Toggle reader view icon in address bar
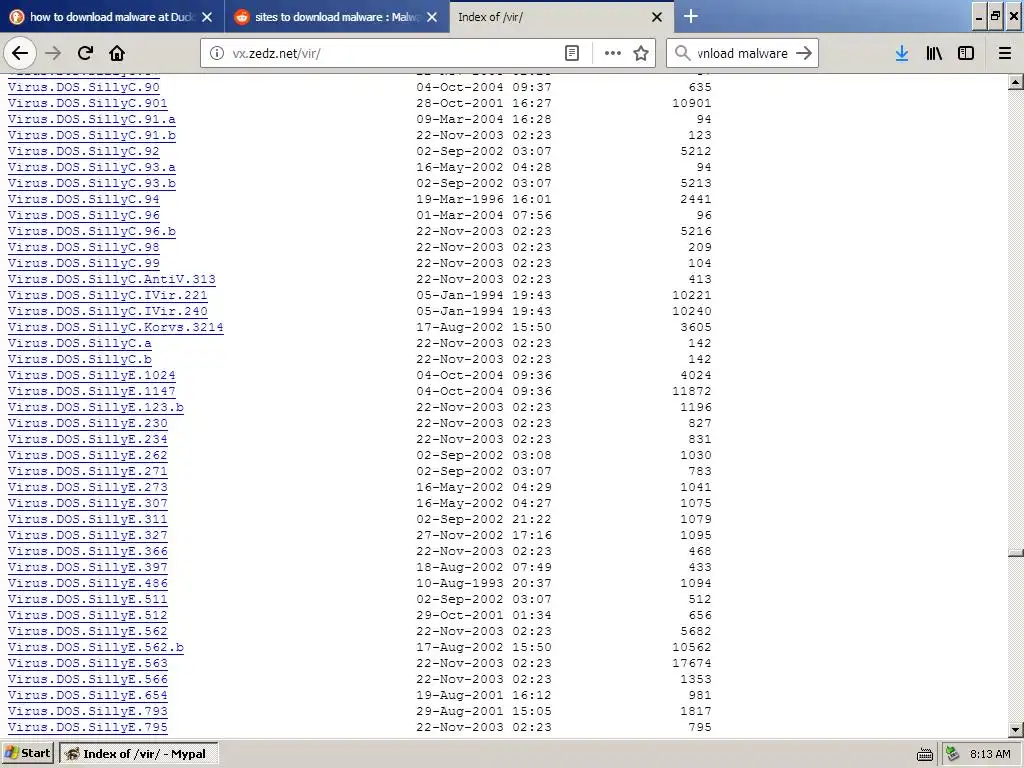1024x768 pixels. [571, 53]
